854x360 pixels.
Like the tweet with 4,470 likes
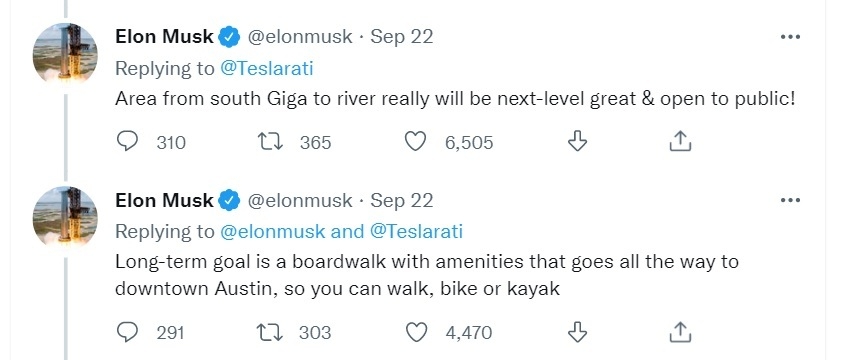416,332
